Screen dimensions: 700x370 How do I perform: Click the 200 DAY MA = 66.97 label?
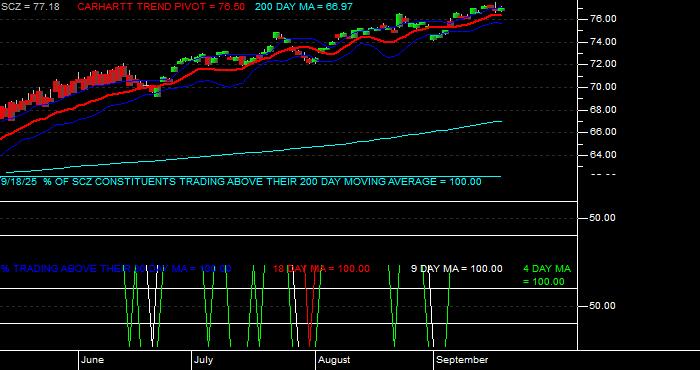click(304, 7)
